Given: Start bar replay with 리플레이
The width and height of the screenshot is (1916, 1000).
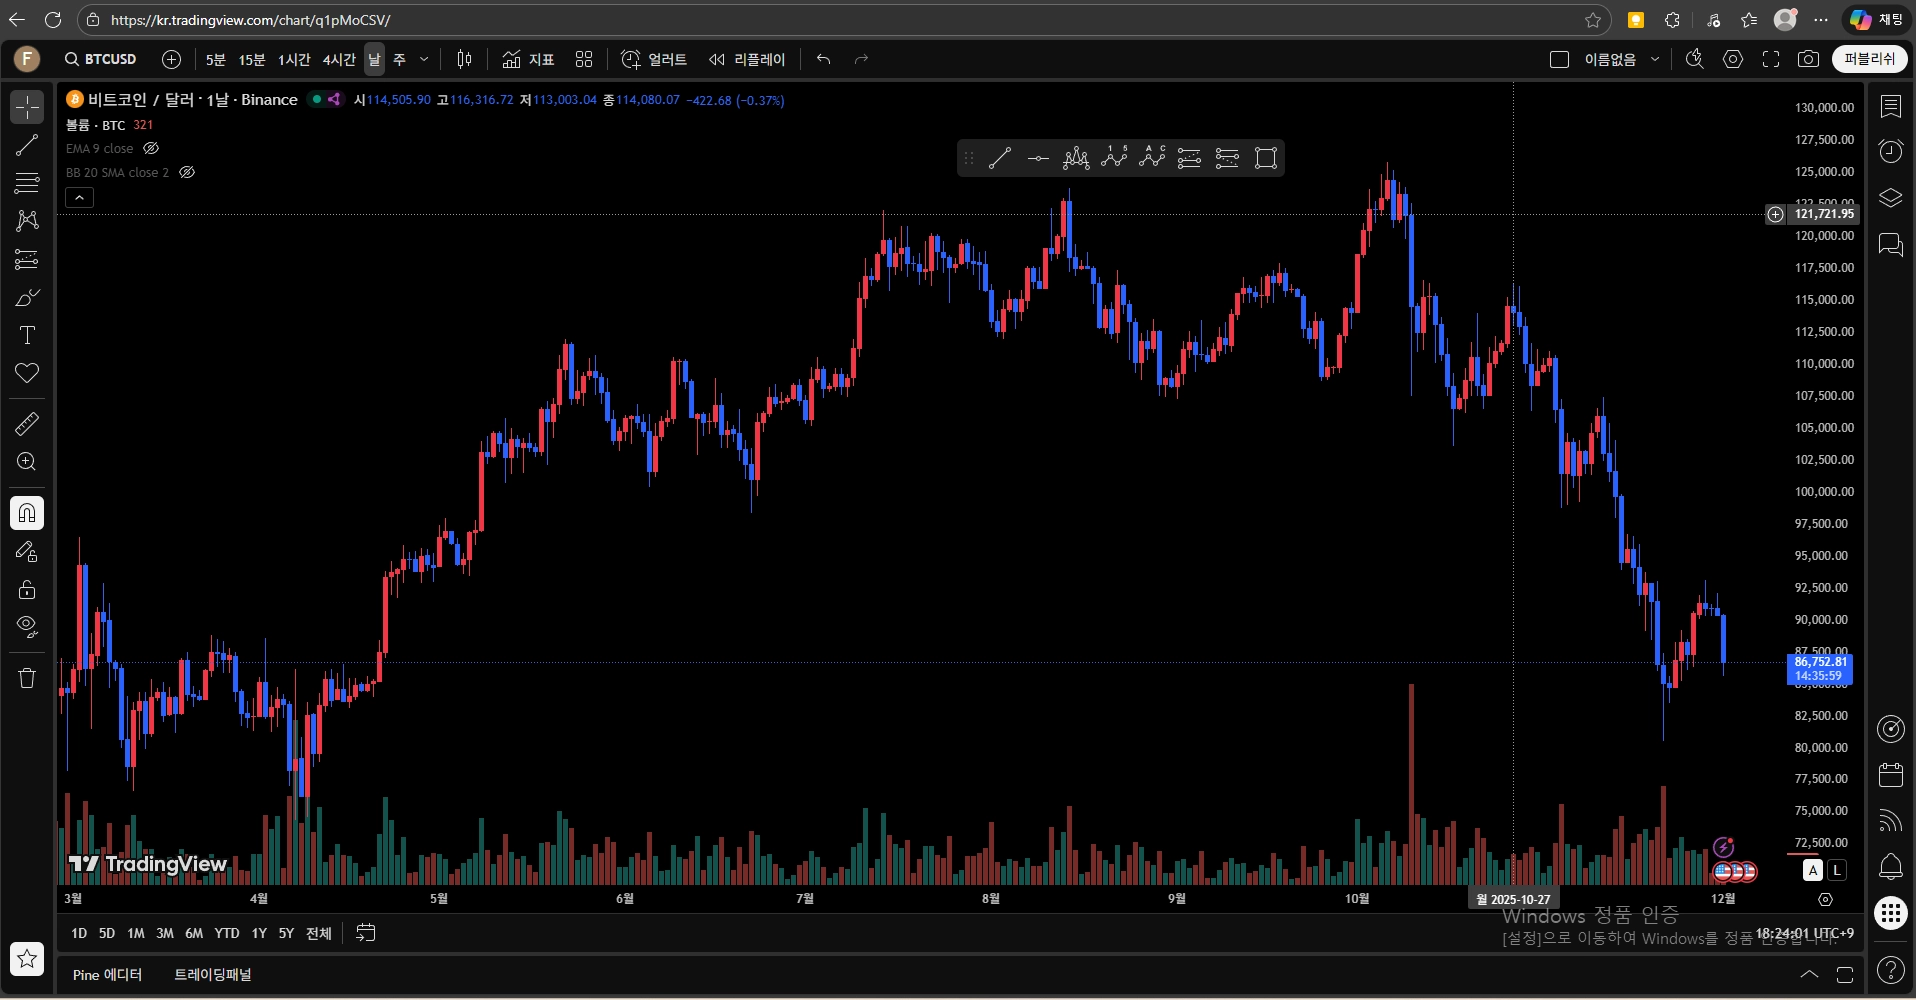Looking at the screenshot, I should 747,59.
